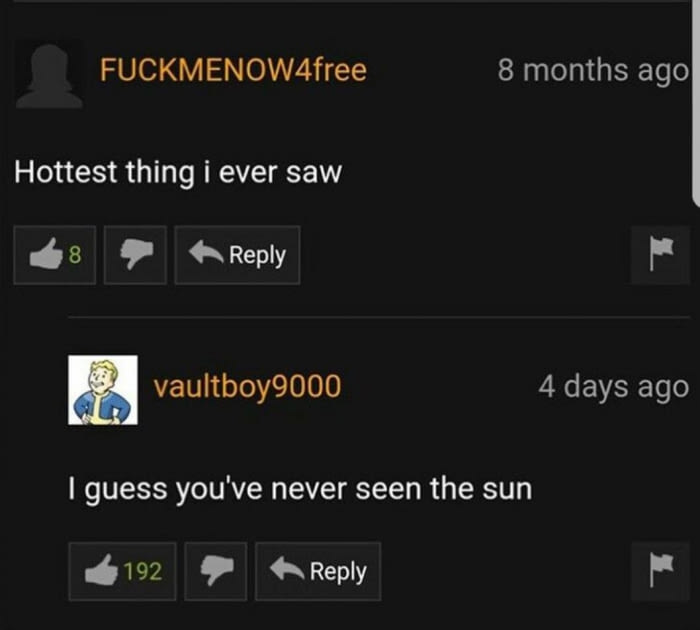This screenshot has width=700, height=630.
Task: Reply to the top-level comment
Action: [x=238, y=255]
